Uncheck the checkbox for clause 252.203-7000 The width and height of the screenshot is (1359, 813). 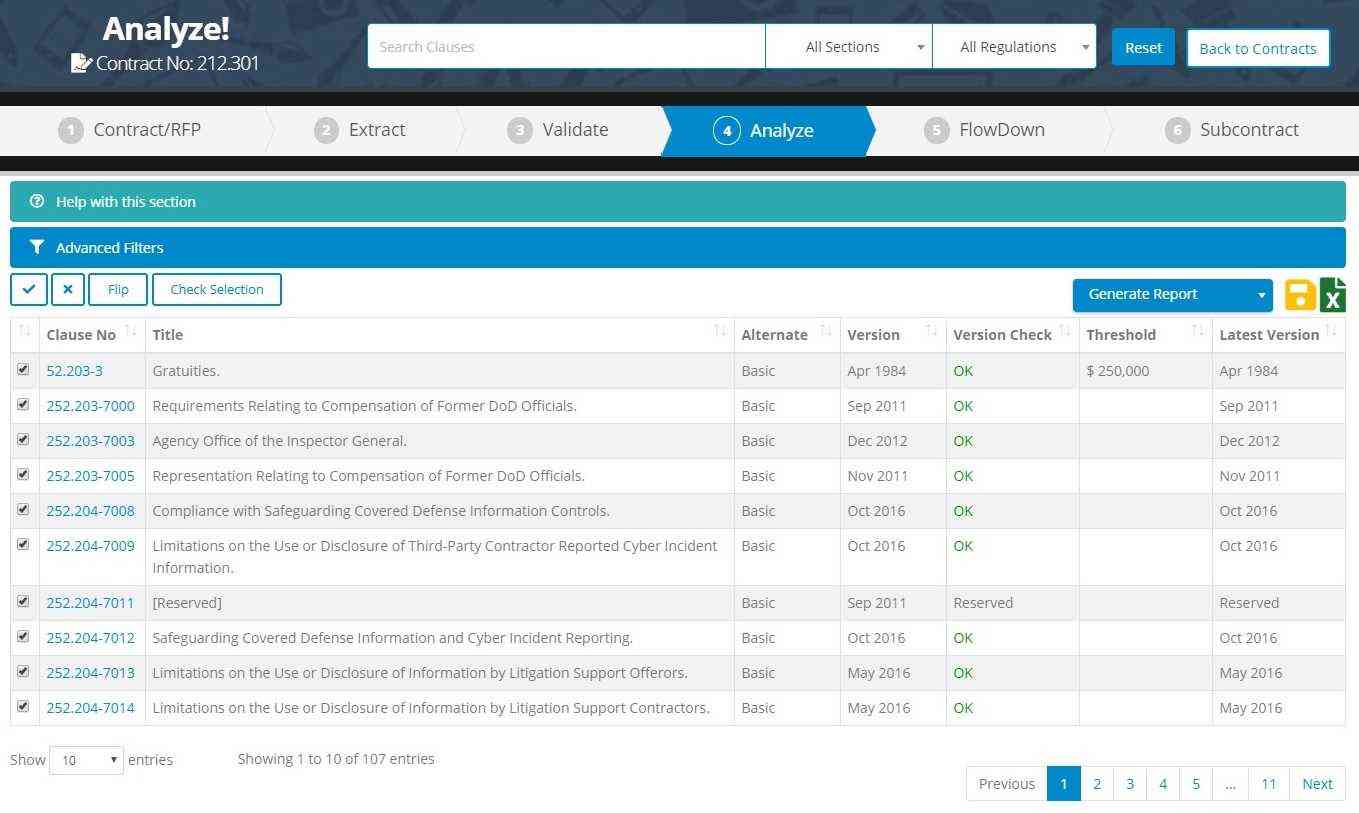click(23, 404)
